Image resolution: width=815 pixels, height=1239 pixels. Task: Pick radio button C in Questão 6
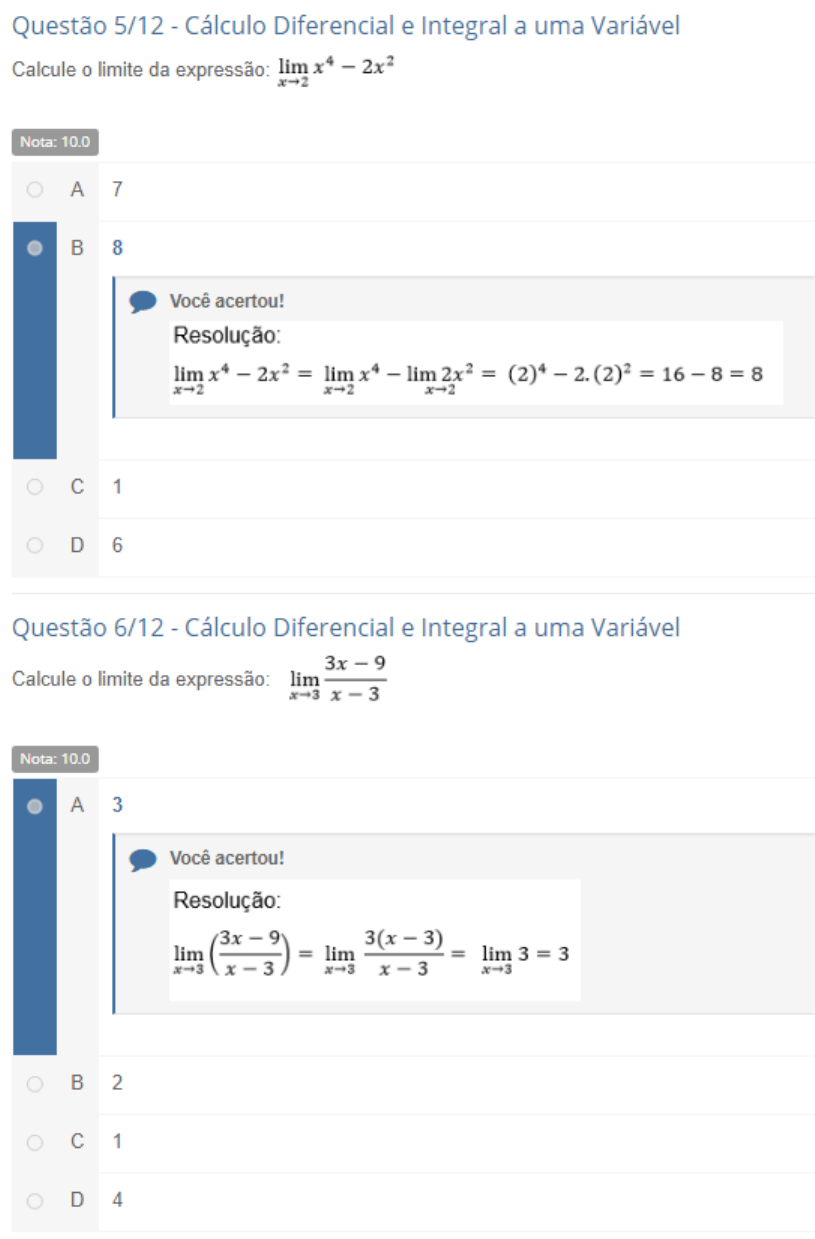[x=35, y=1141]
